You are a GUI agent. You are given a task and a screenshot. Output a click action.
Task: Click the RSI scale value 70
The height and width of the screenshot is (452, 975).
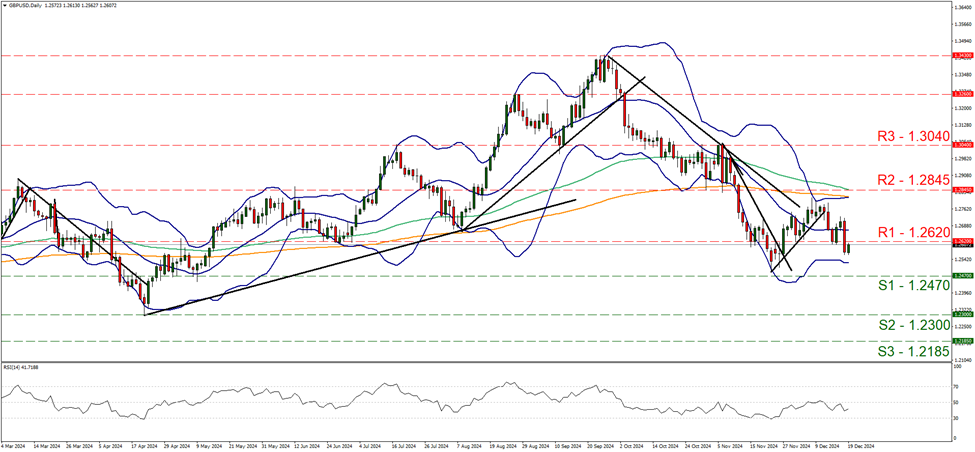pos(958,387)
